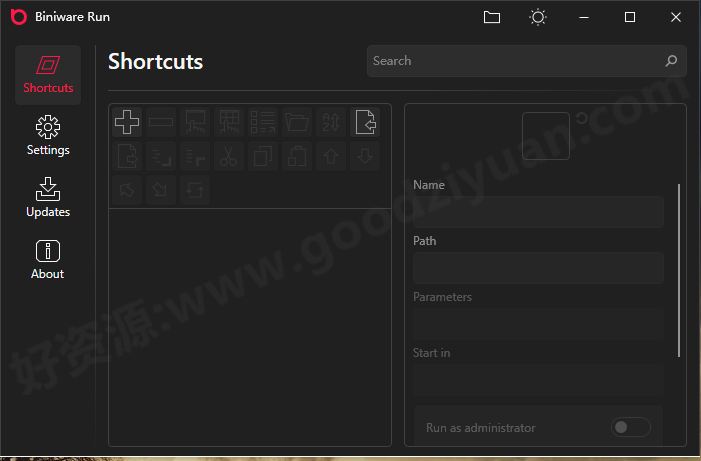Click the Path input field

pos(538,268)
